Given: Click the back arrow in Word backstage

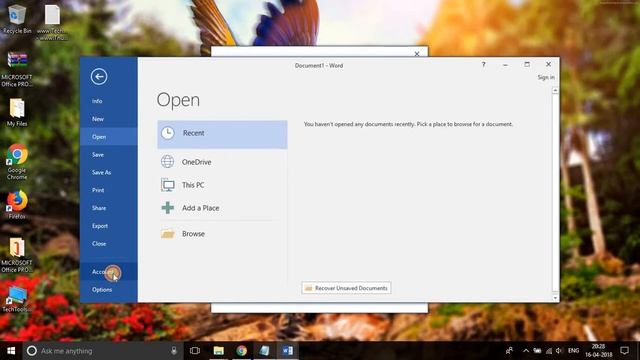Looking at the screenshot, I should [99, 76].
